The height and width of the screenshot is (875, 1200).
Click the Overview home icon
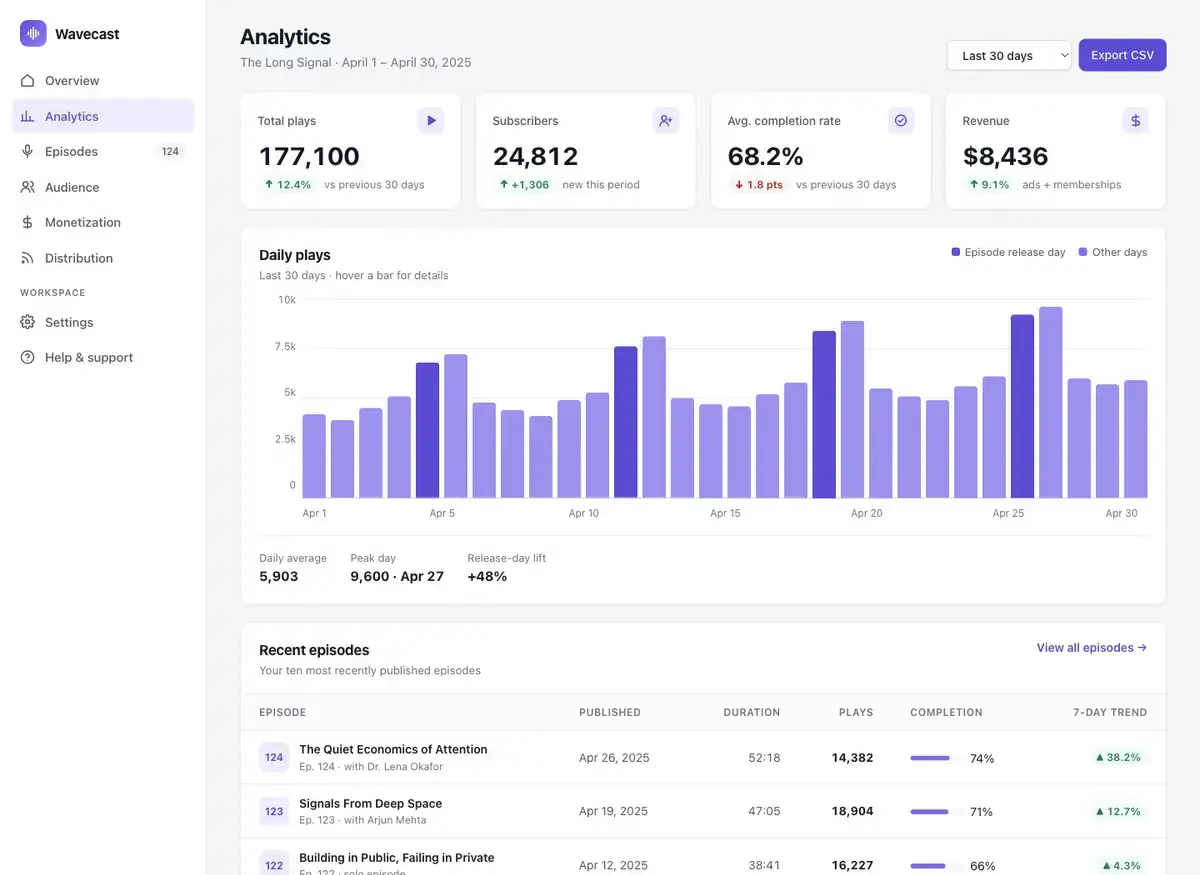[28, 80]
